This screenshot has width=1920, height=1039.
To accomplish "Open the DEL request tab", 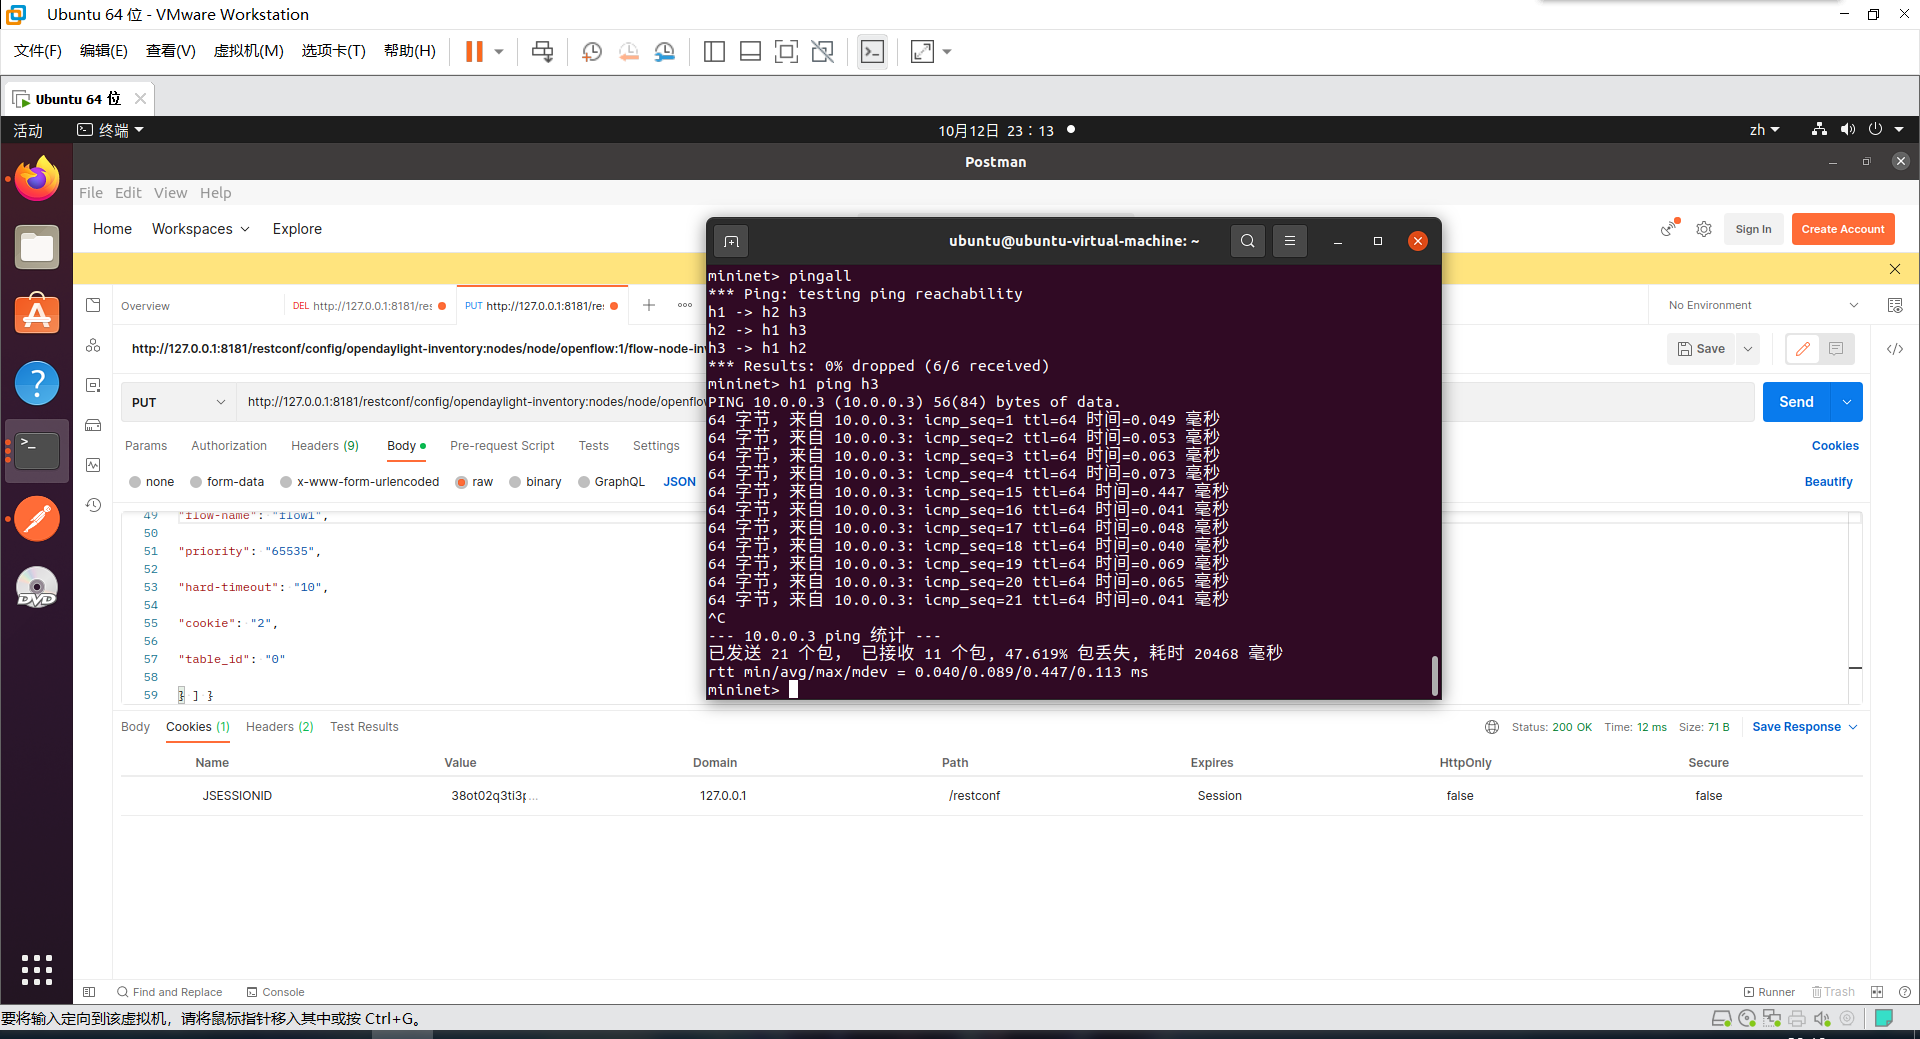I will pos(369,306).
